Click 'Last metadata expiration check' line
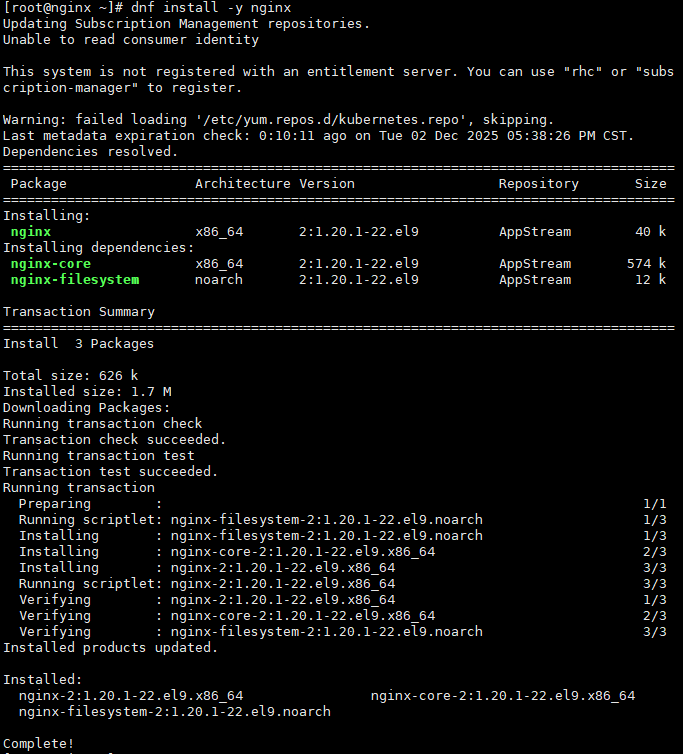 [318, 136]
